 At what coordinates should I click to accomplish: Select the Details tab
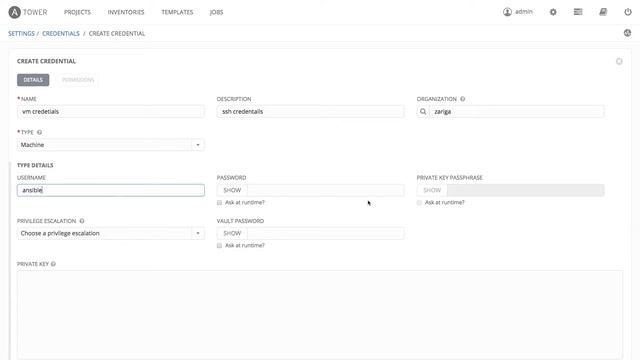(33, 80)
